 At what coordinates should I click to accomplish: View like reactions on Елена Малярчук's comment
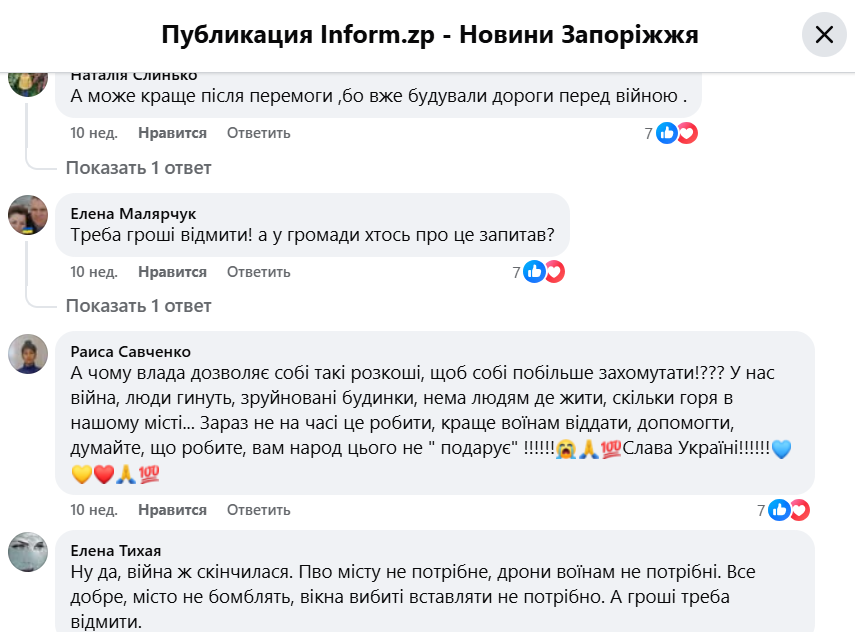coord(534,272)
